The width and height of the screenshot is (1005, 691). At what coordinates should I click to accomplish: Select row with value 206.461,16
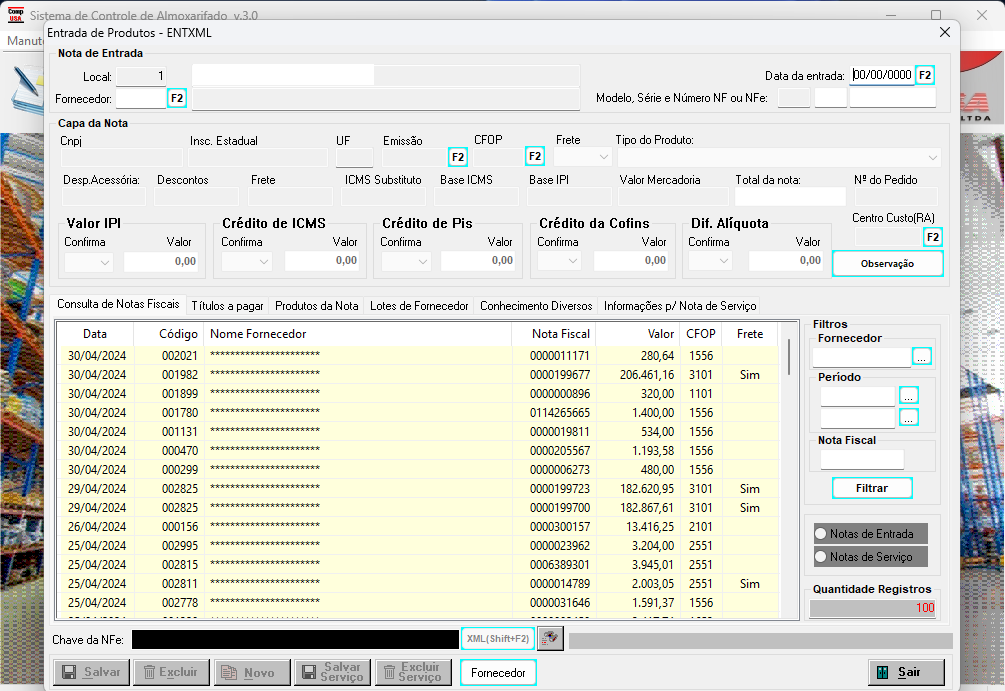[x=418, y=375]
